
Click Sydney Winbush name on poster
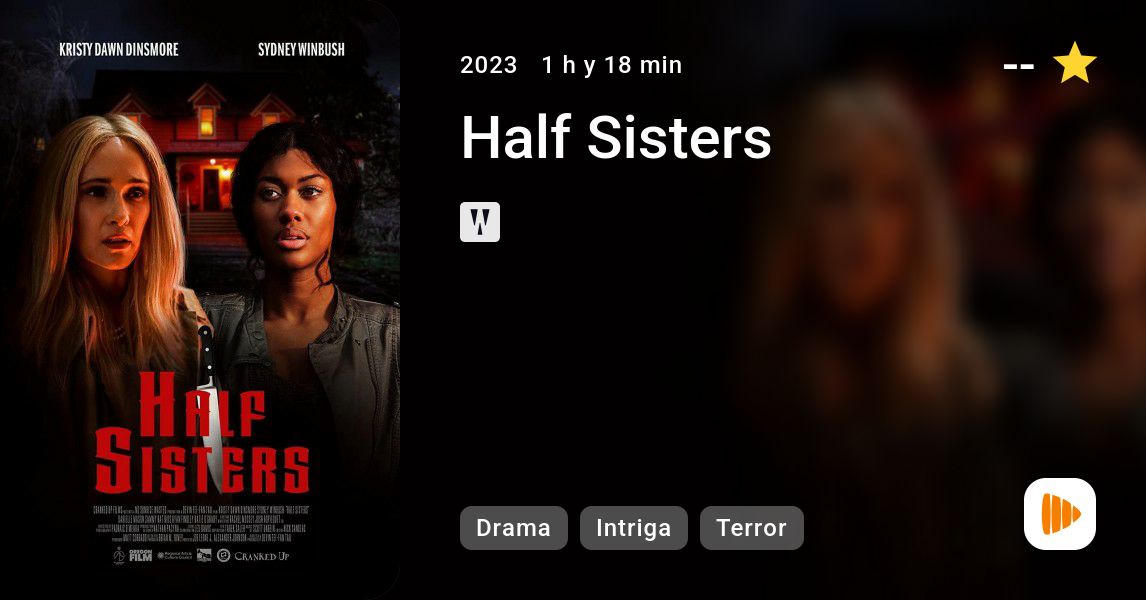[x=301, y=50]
